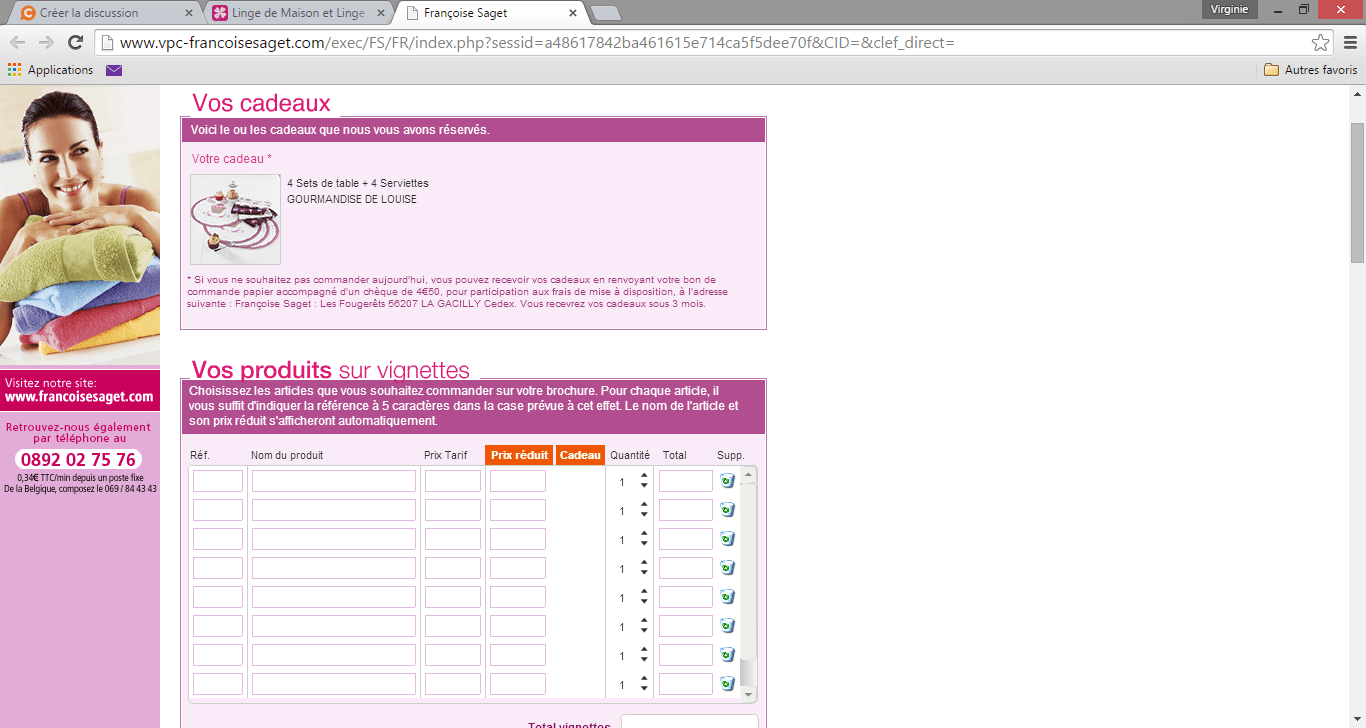Open the Chrome menu hamburger icon
This screenshot has height=728, width=1366.
coord(1349,43)
